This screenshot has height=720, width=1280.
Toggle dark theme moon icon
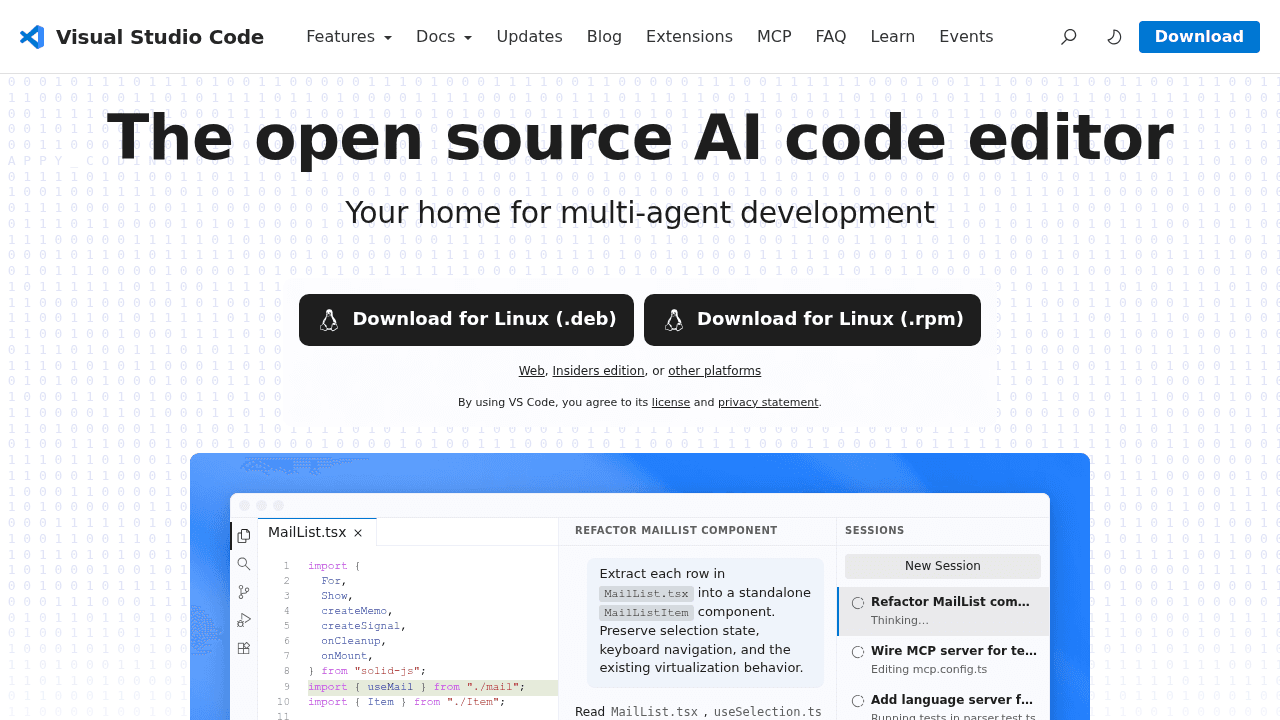point(1114,37)
